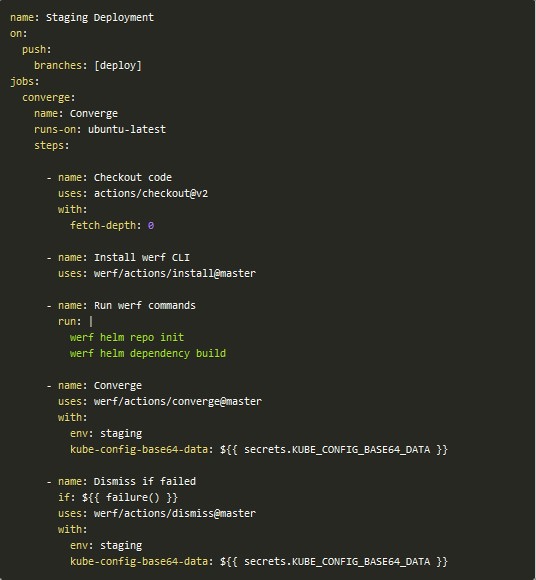Screen dimensions: 536x580
Task: Click the last secrets.KUBE_CONFIG_BASE64_DATA expression
Action: tap(334, 562)
